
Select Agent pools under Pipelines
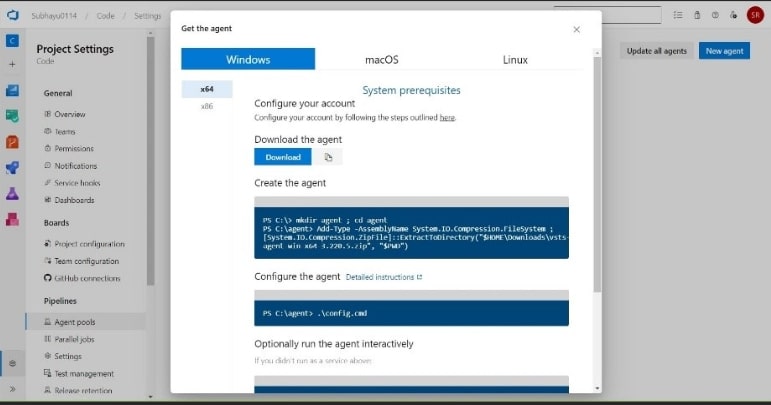[x=86, y=322]
